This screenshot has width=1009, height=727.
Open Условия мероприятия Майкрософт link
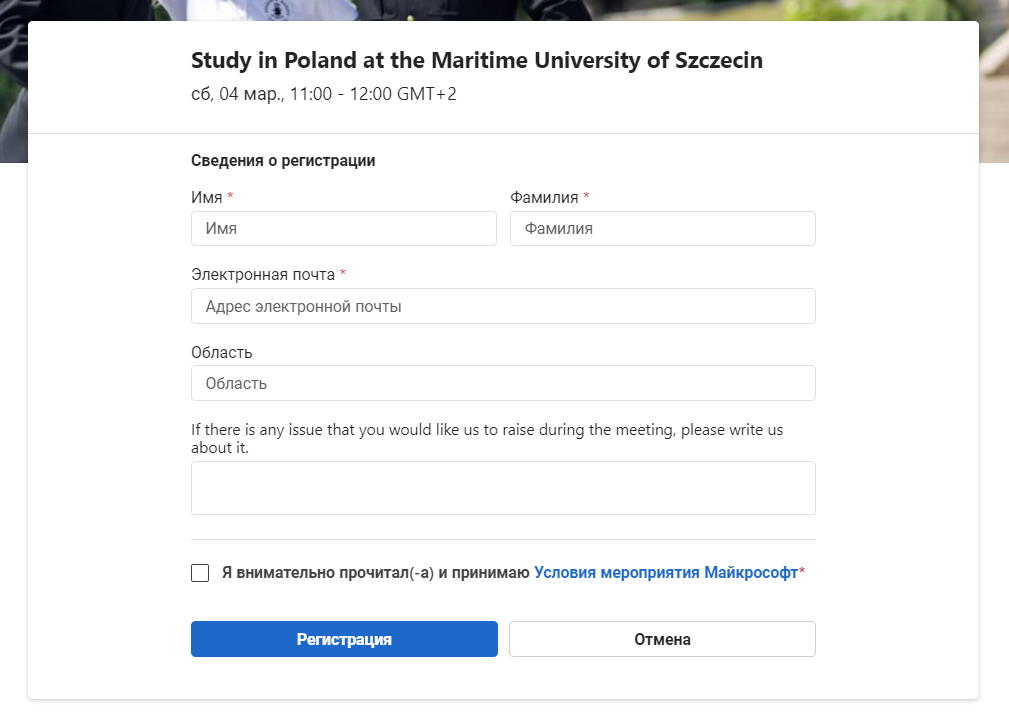tap(666, 573)
